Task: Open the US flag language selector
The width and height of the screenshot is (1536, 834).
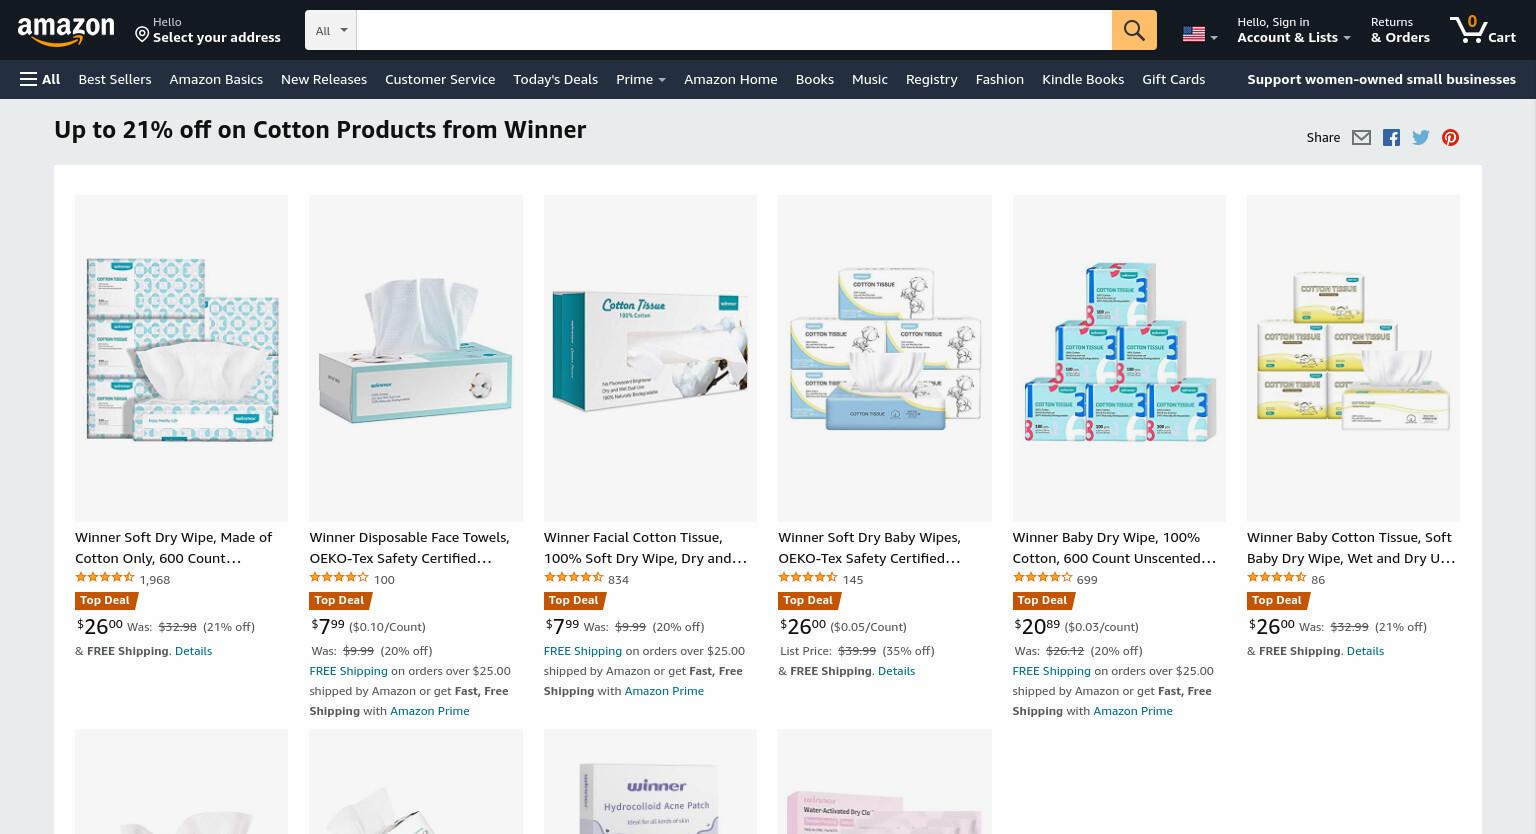Action: pyautogui.click(x=1199, y=34)
